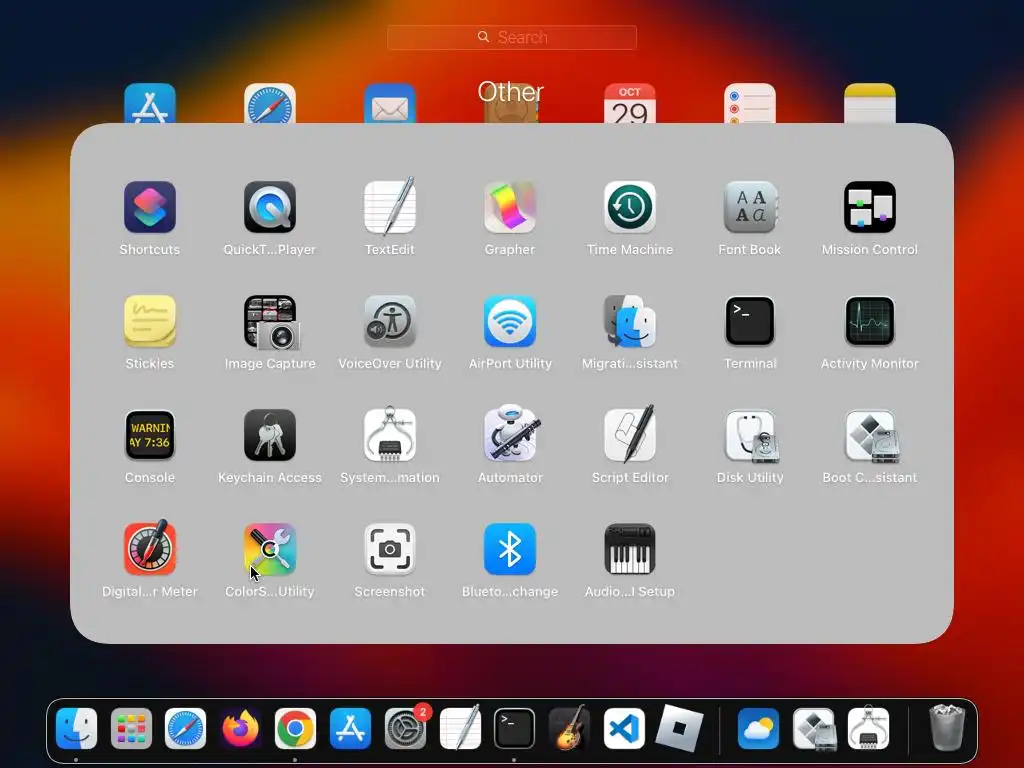Open ColorSync Utility
Image resolution: width=1024 pixels, height=768 pixels.
[270, 549]
